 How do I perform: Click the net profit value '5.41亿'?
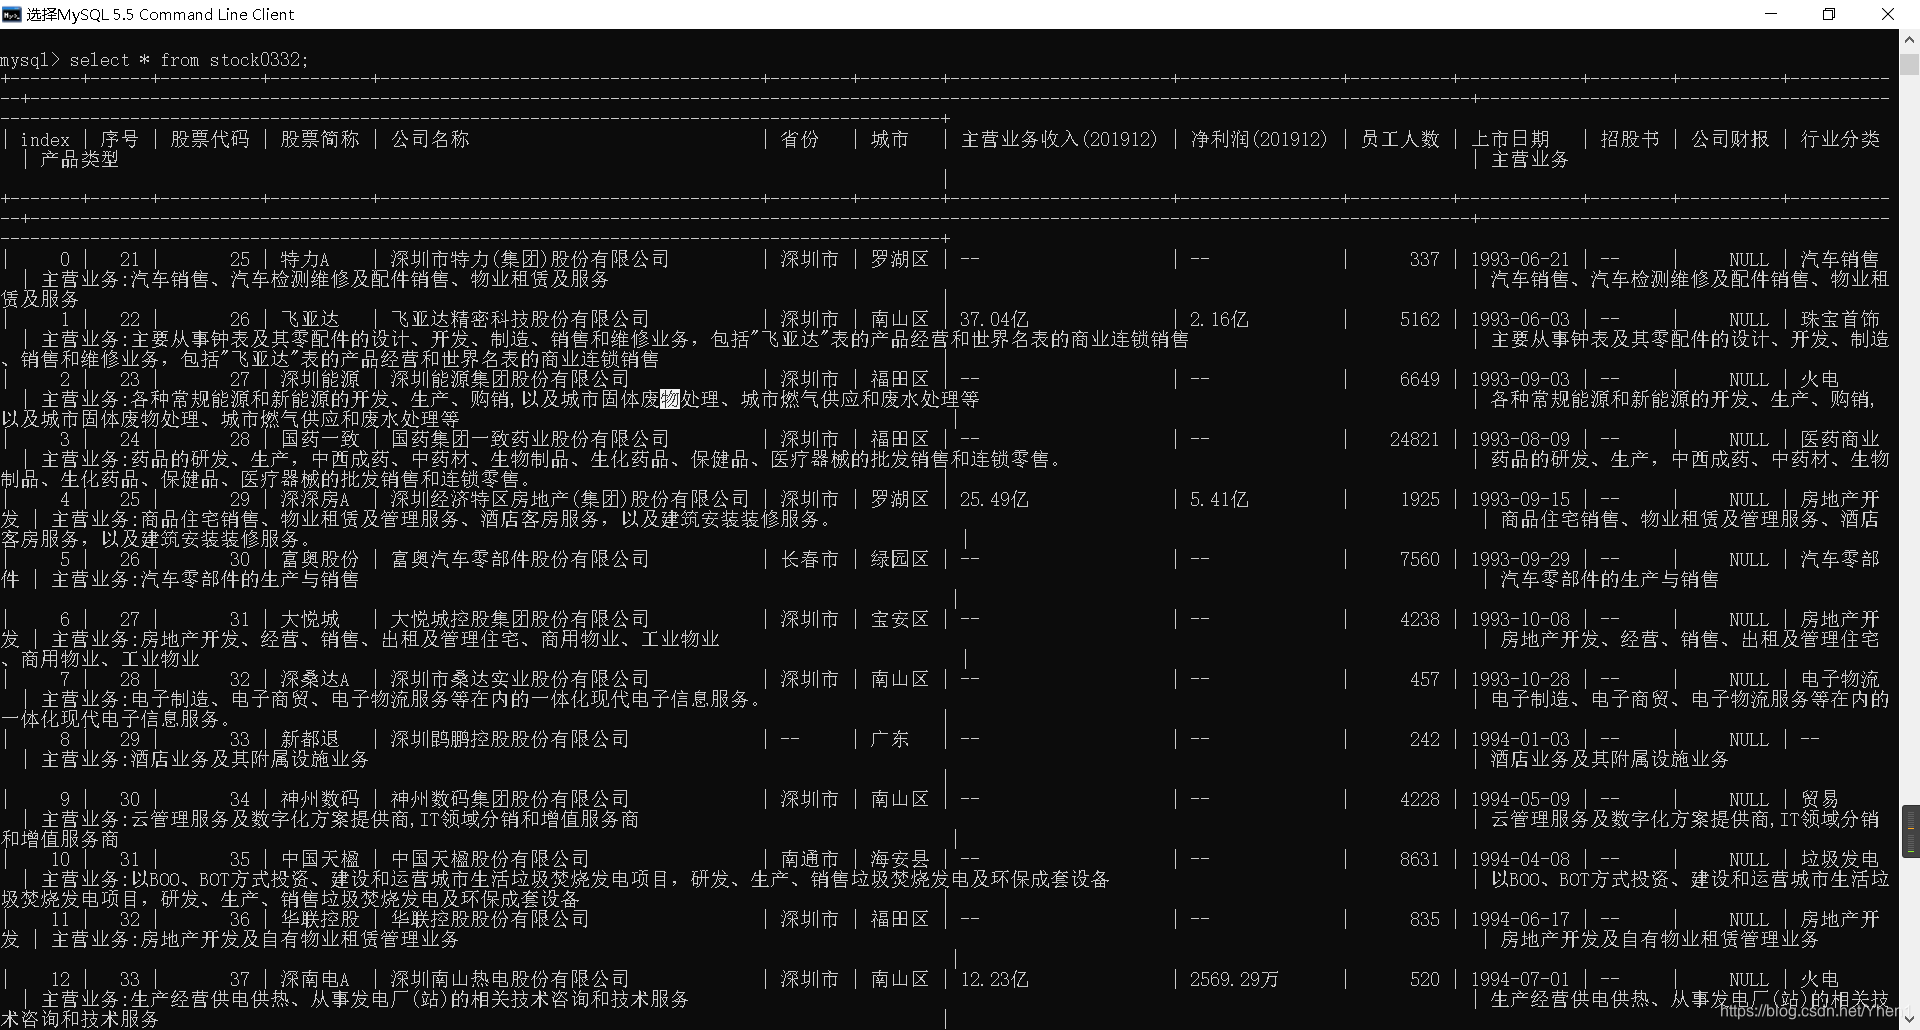[1219, 499]
